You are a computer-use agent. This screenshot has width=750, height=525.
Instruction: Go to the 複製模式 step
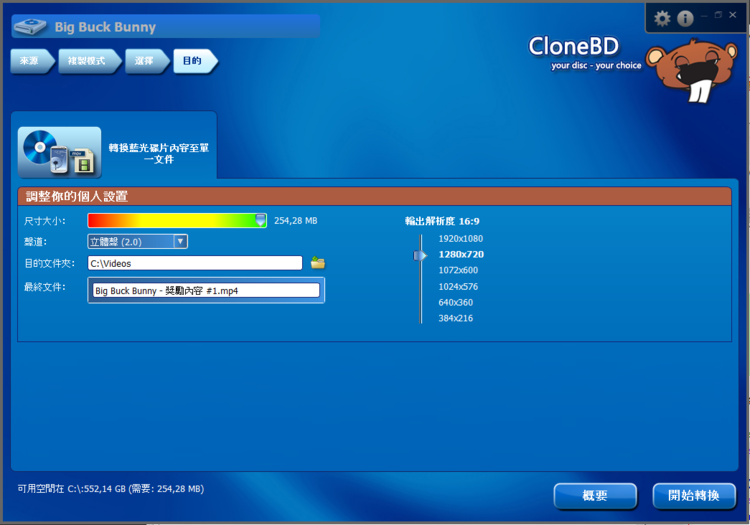pyautogui.click(x=89, y=61)
